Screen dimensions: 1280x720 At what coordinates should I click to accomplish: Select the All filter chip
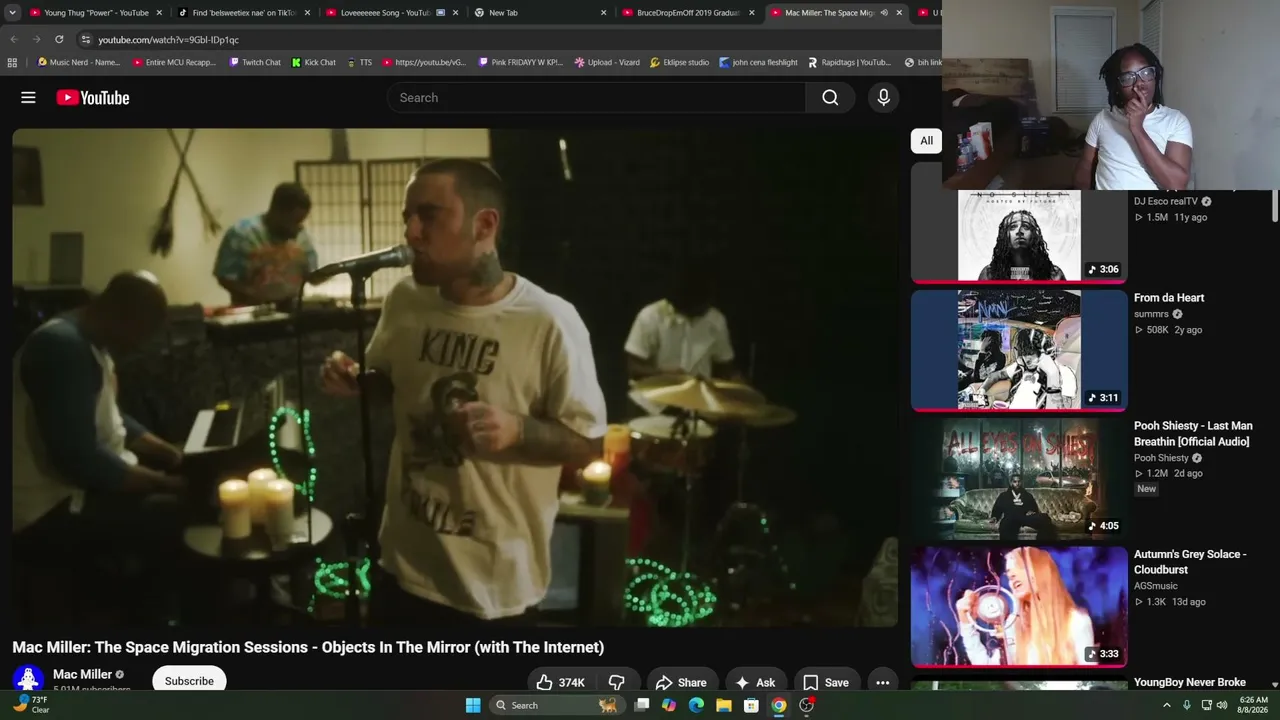click(926, 141)
